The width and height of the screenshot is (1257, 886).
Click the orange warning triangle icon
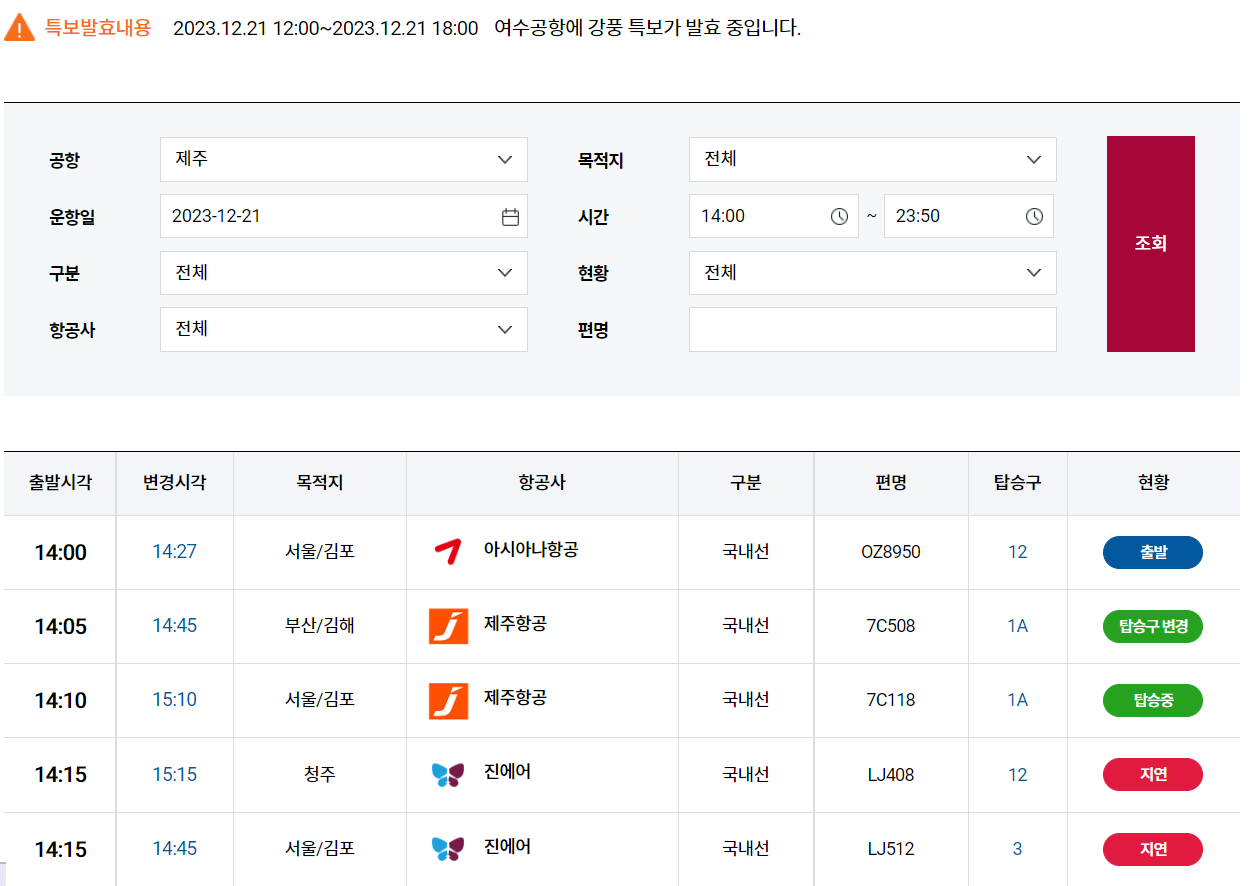pos(19,28)
